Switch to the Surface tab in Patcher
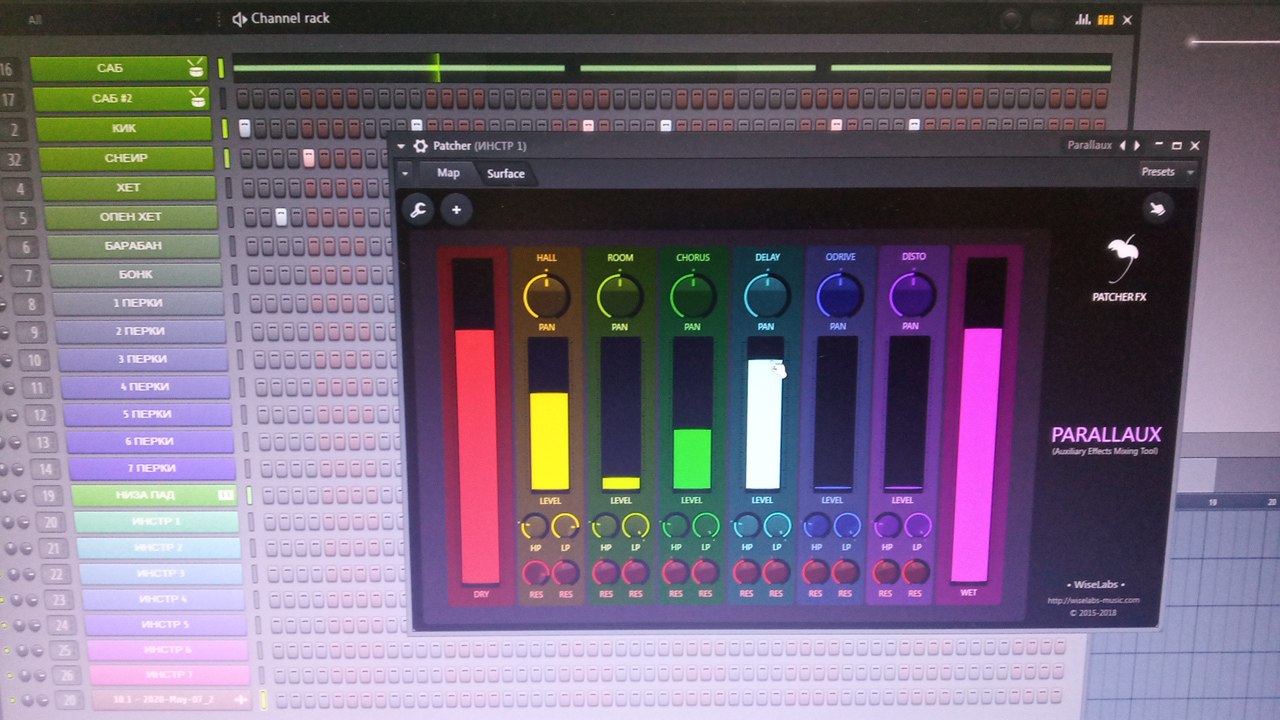Screen dimensions: 1280x720 coord(506,173)
